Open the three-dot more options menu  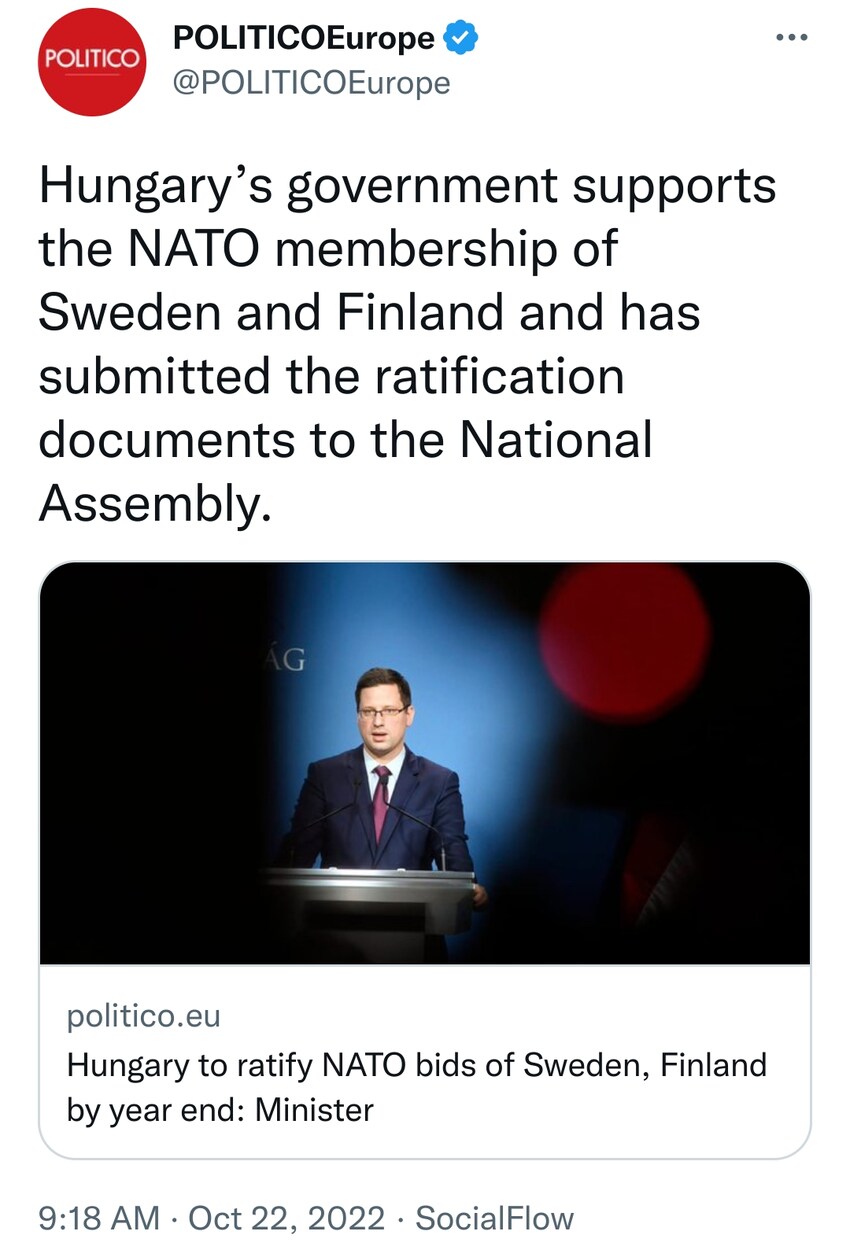(791, 37)
